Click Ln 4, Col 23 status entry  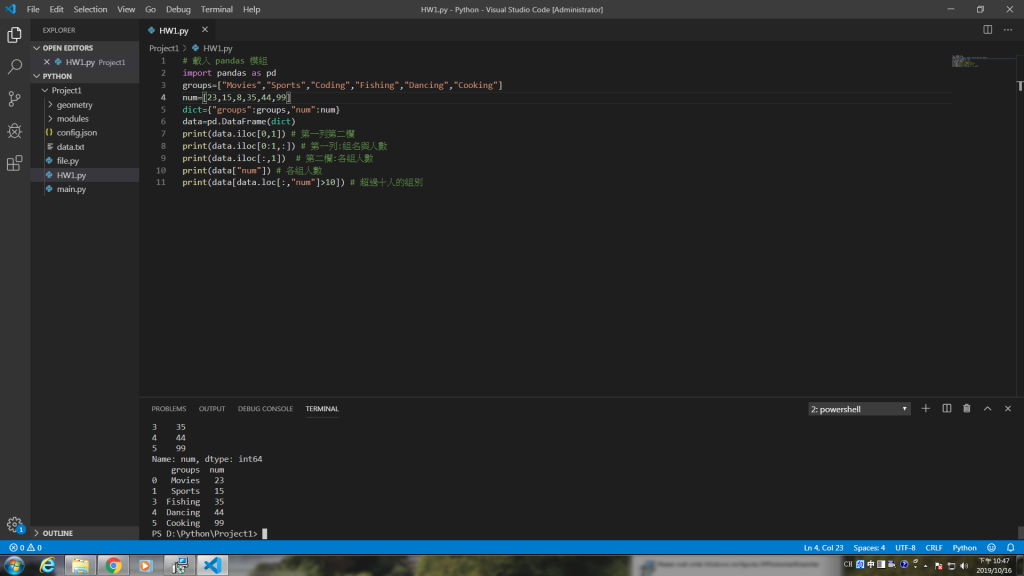click(x=823, y=548)
